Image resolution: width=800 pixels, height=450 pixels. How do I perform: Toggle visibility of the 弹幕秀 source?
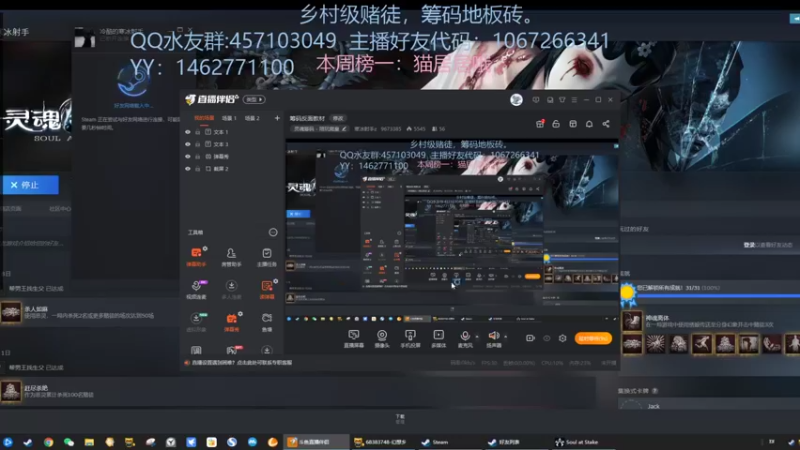[188, 157]
